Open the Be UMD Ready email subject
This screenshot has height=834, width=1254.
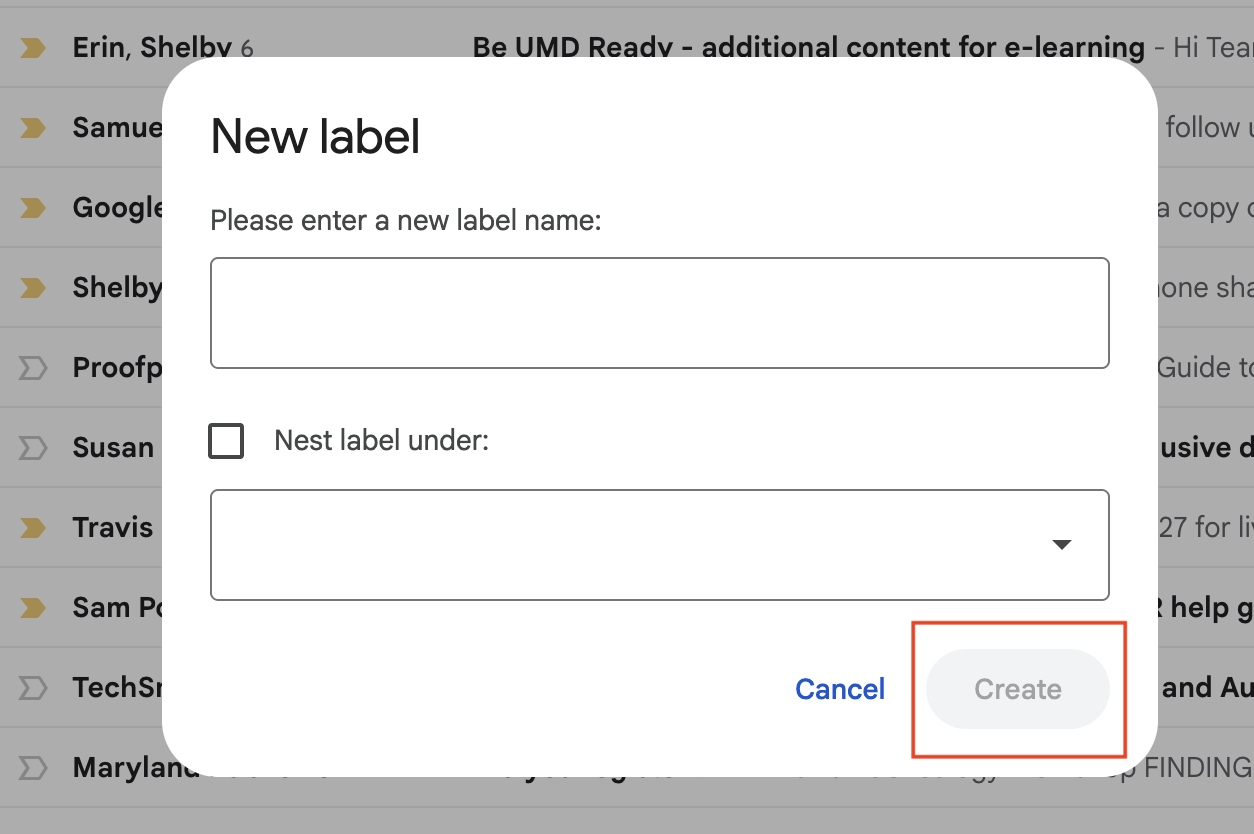pyautogui.click(x=809, y=47)
